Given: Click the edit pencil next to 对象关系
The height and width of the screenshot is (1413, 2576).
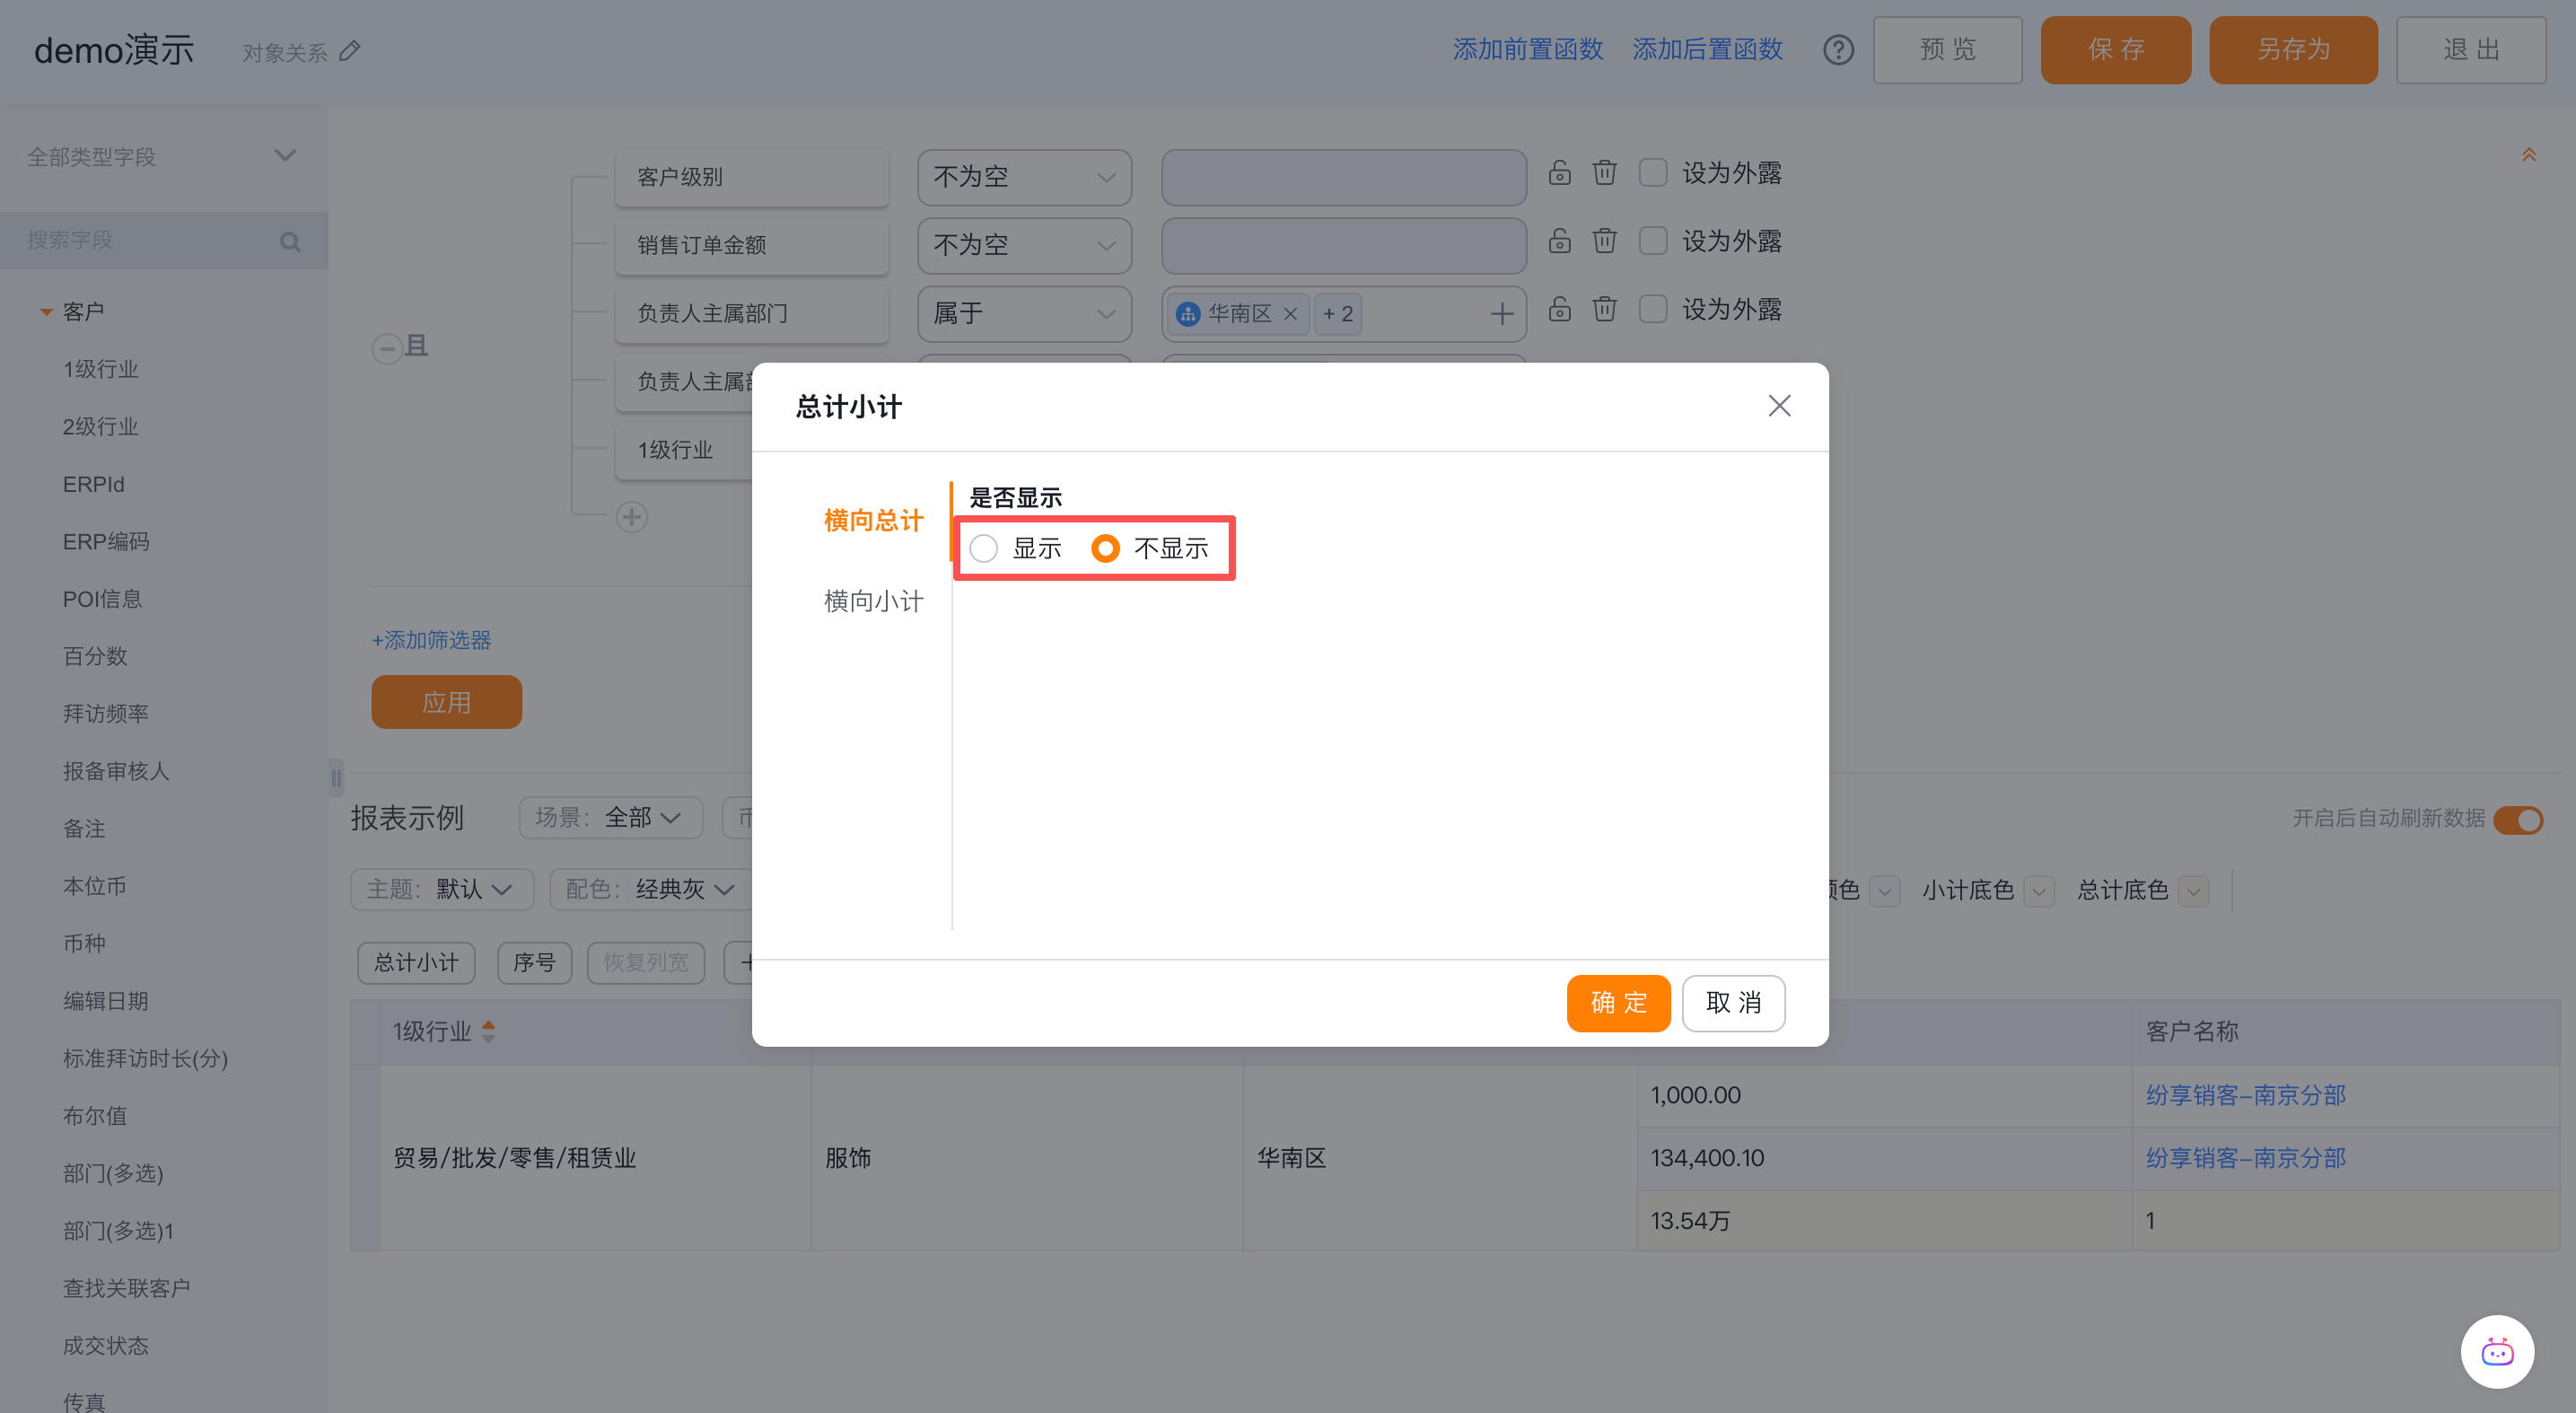Looking at the screenshot, I should tap(350, 51).
